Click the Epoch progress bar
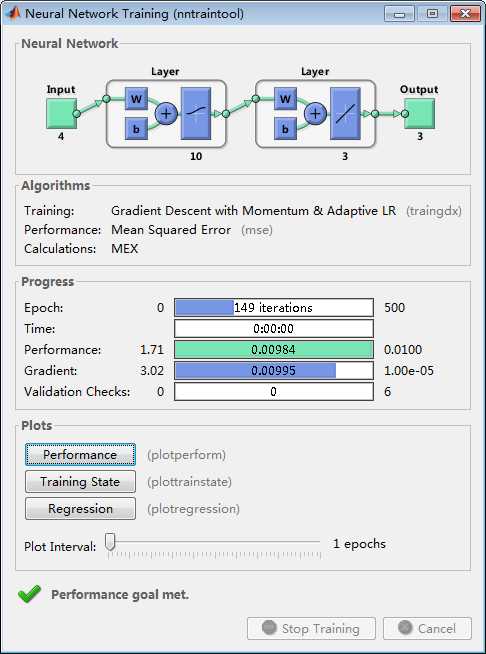486x654 pixels. coord(274,308)
